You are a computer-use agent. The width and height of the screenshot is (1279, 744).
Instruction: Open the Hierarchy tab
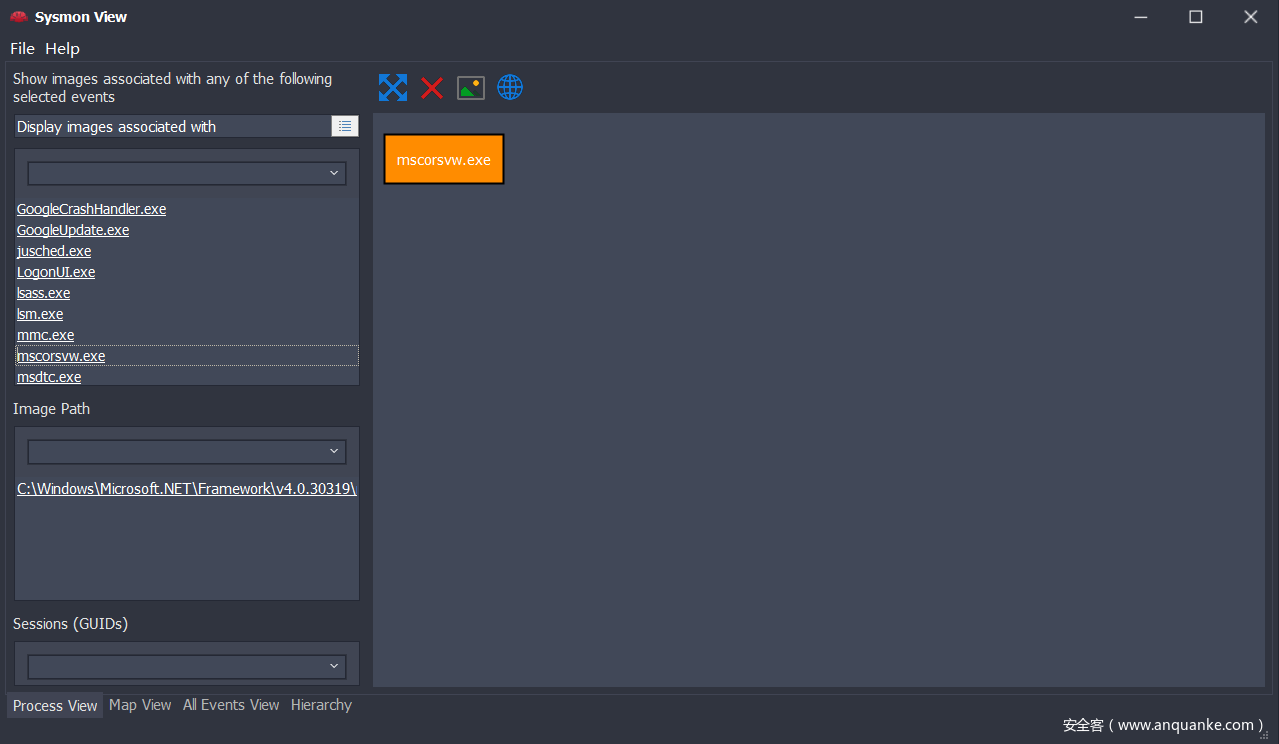[x=321, y=705]
